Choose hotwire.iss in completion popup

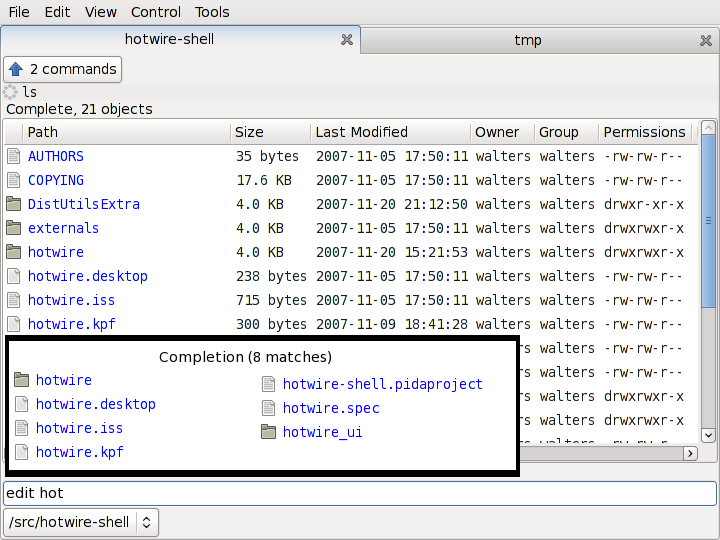tap(79, 428)
